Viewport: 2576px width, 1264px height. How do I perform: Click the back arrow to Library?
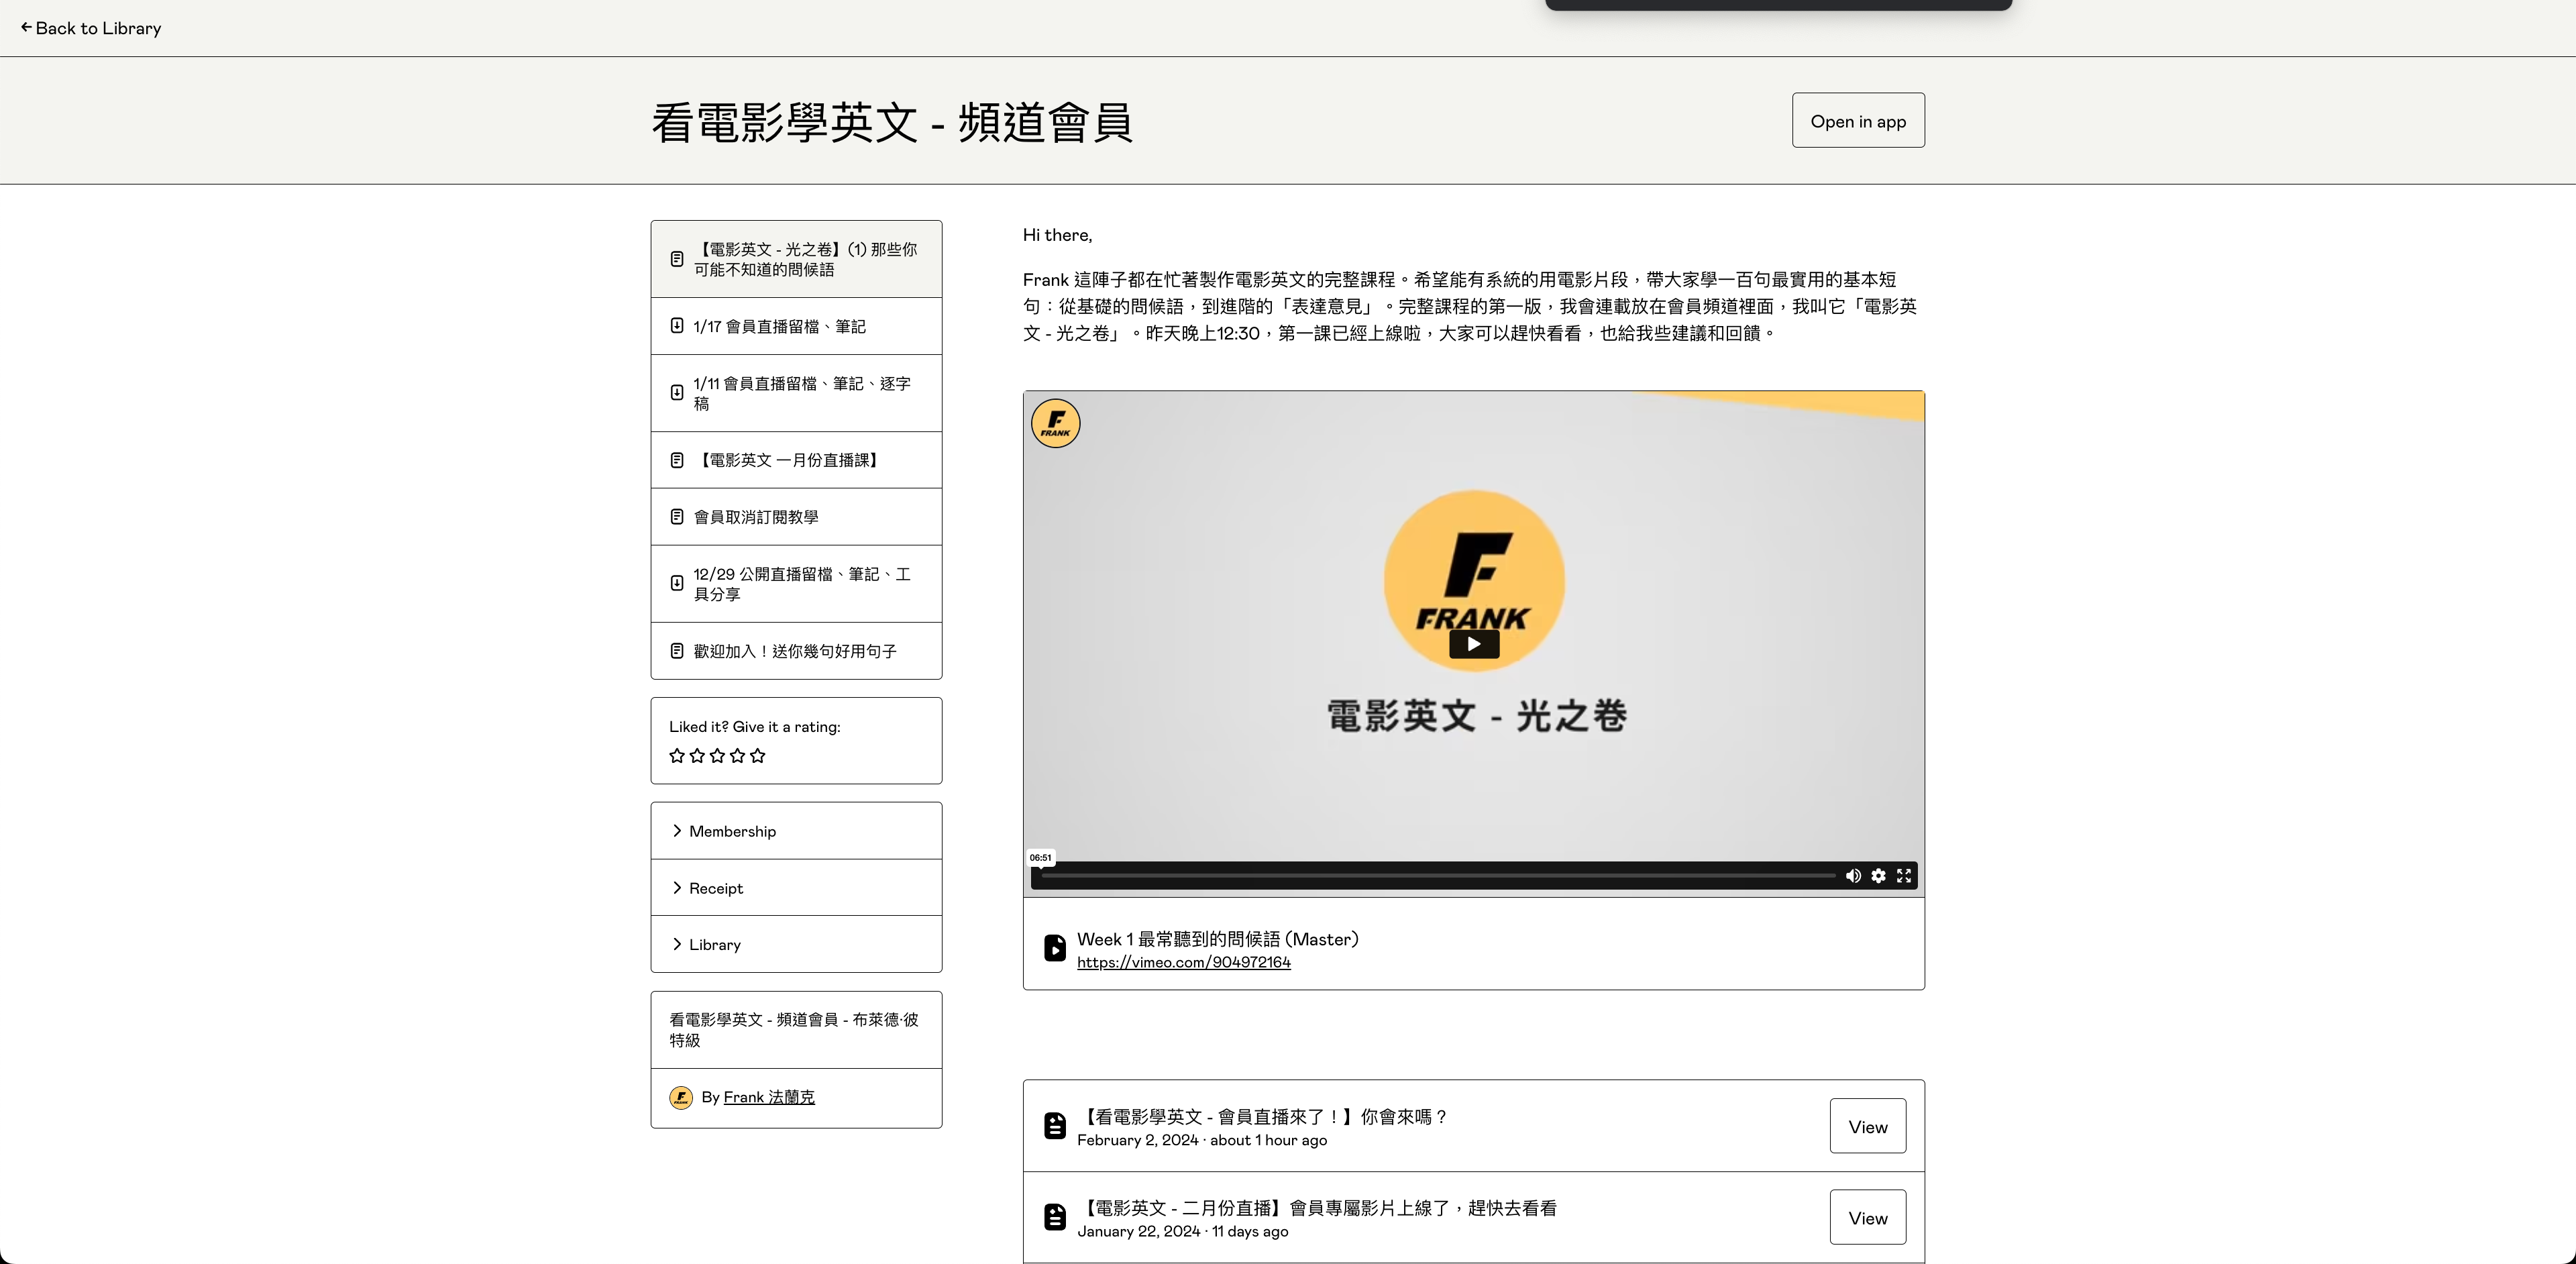point(26,28)
